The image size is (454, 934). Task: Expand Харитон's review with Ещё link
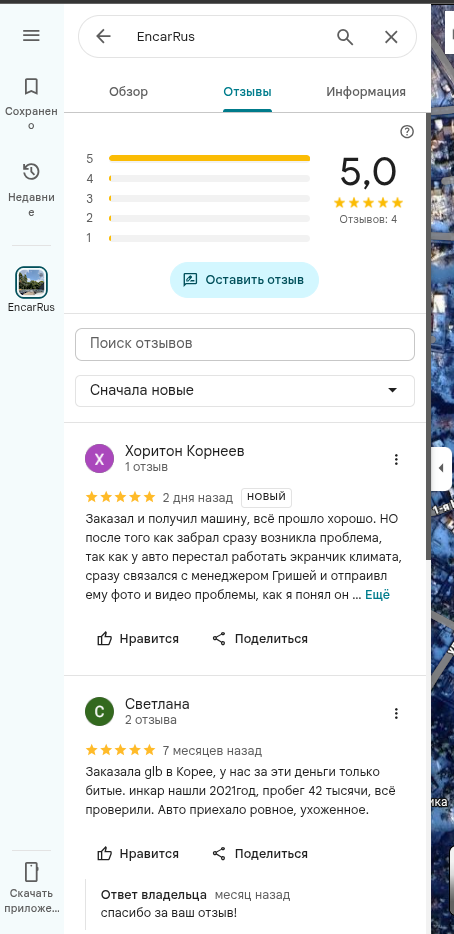377,594
